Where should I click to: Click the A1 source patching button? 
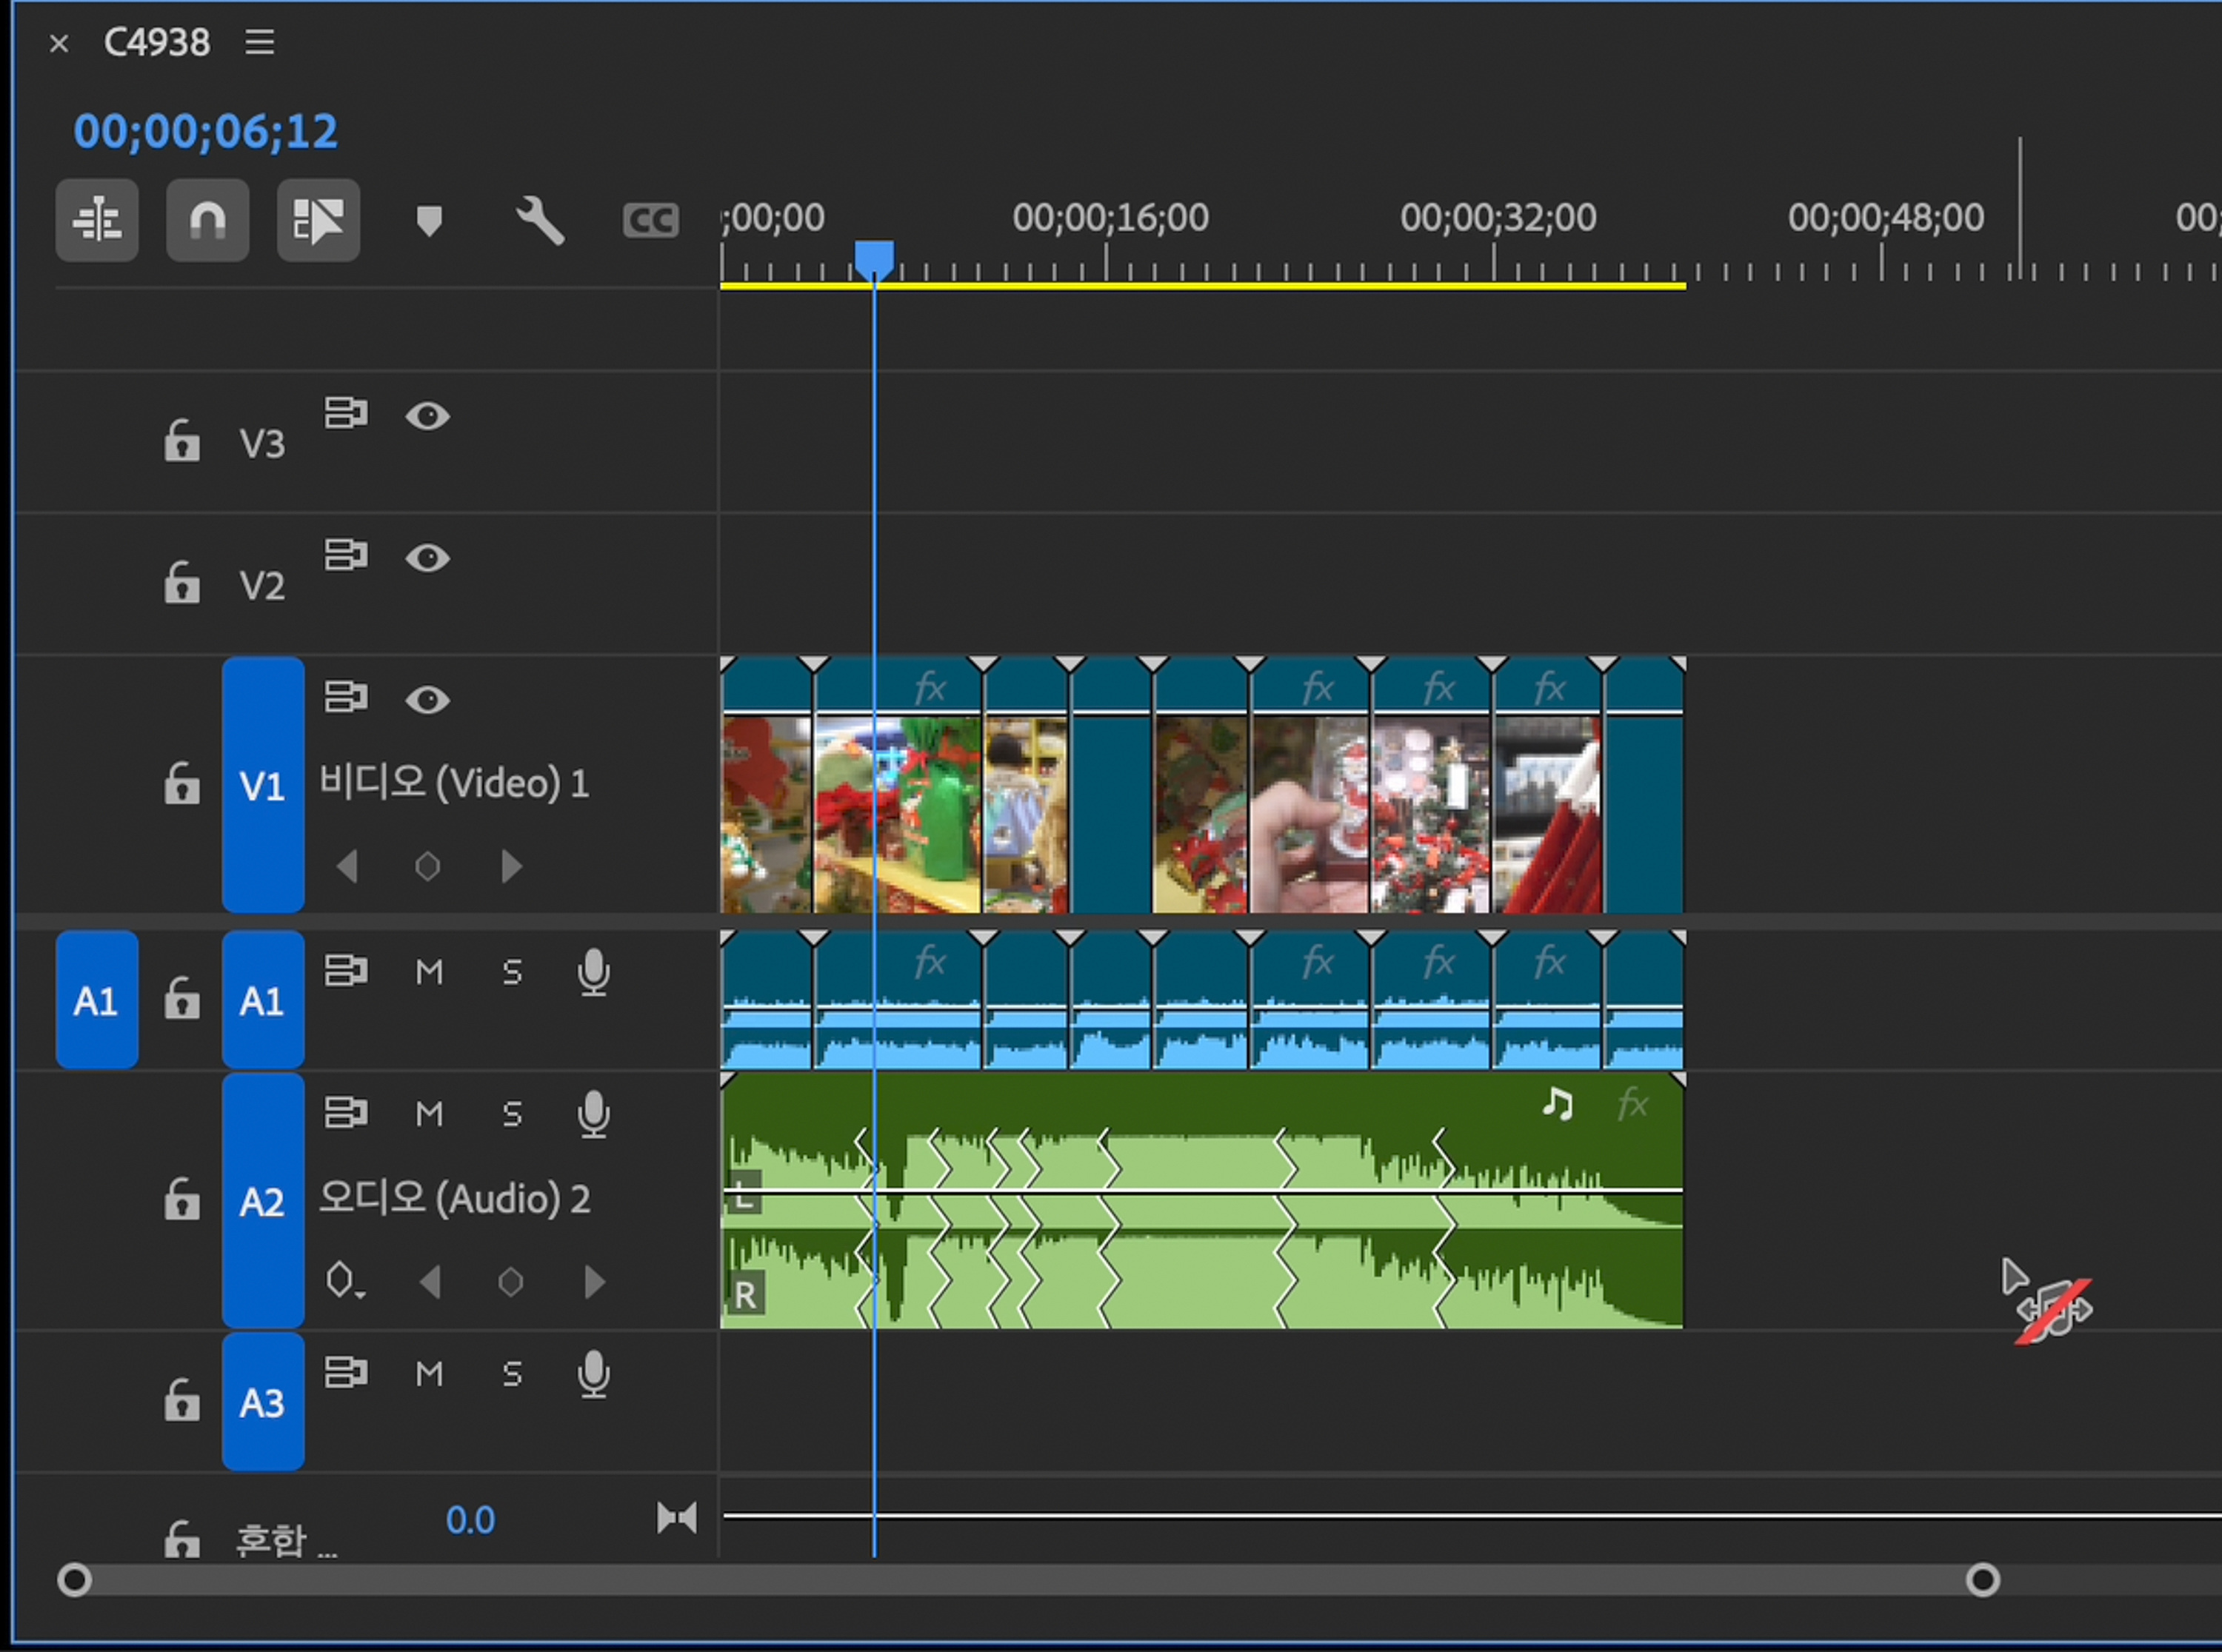(x=96, y=1000)
